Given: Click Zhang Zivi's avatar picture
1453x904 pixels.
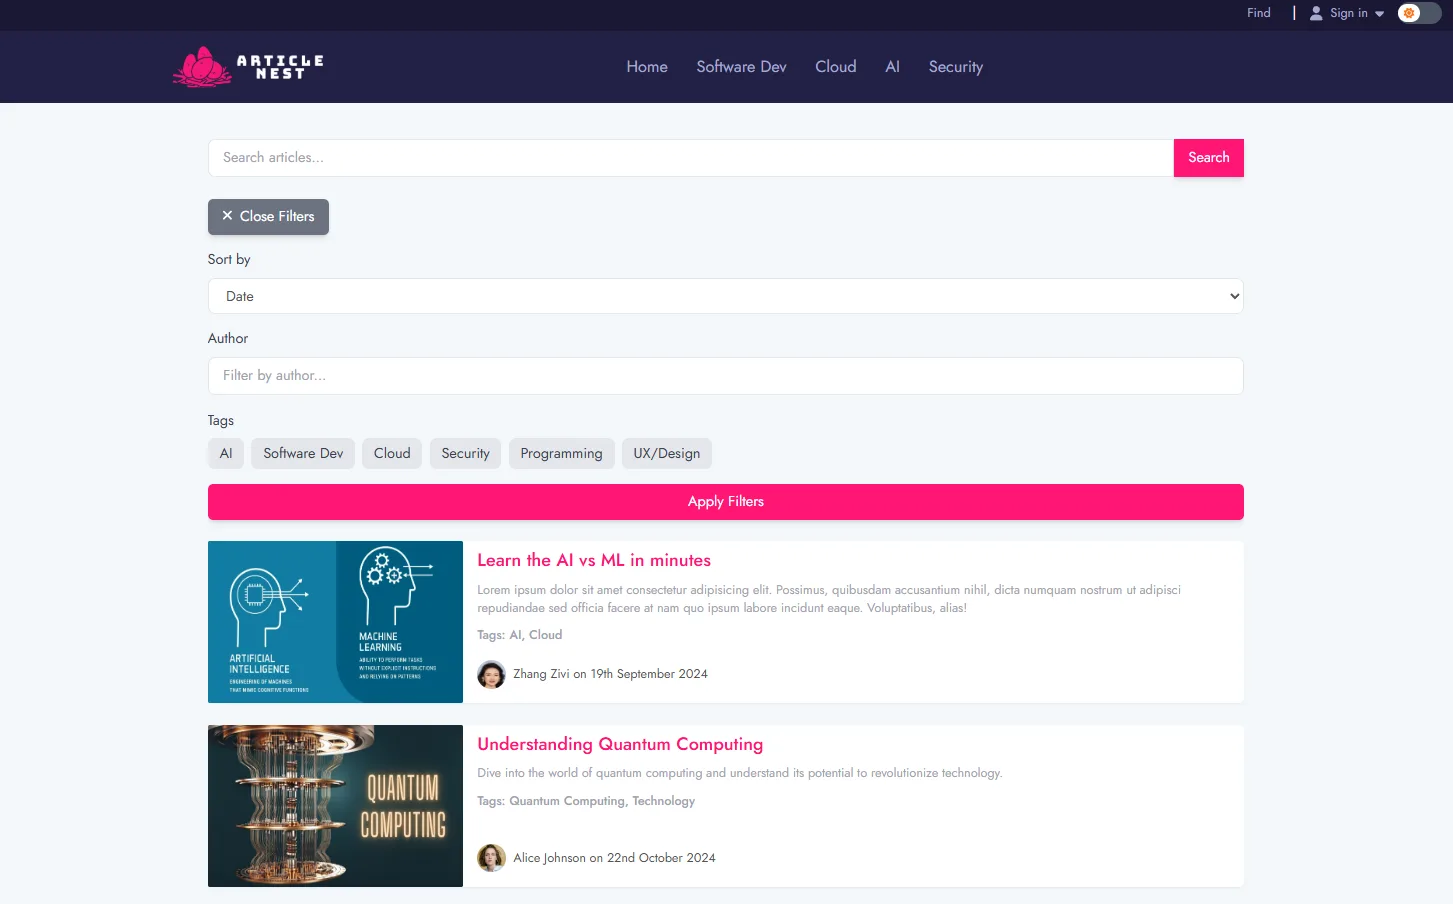Looking at the screenshot, I should [x=491, y=674].
